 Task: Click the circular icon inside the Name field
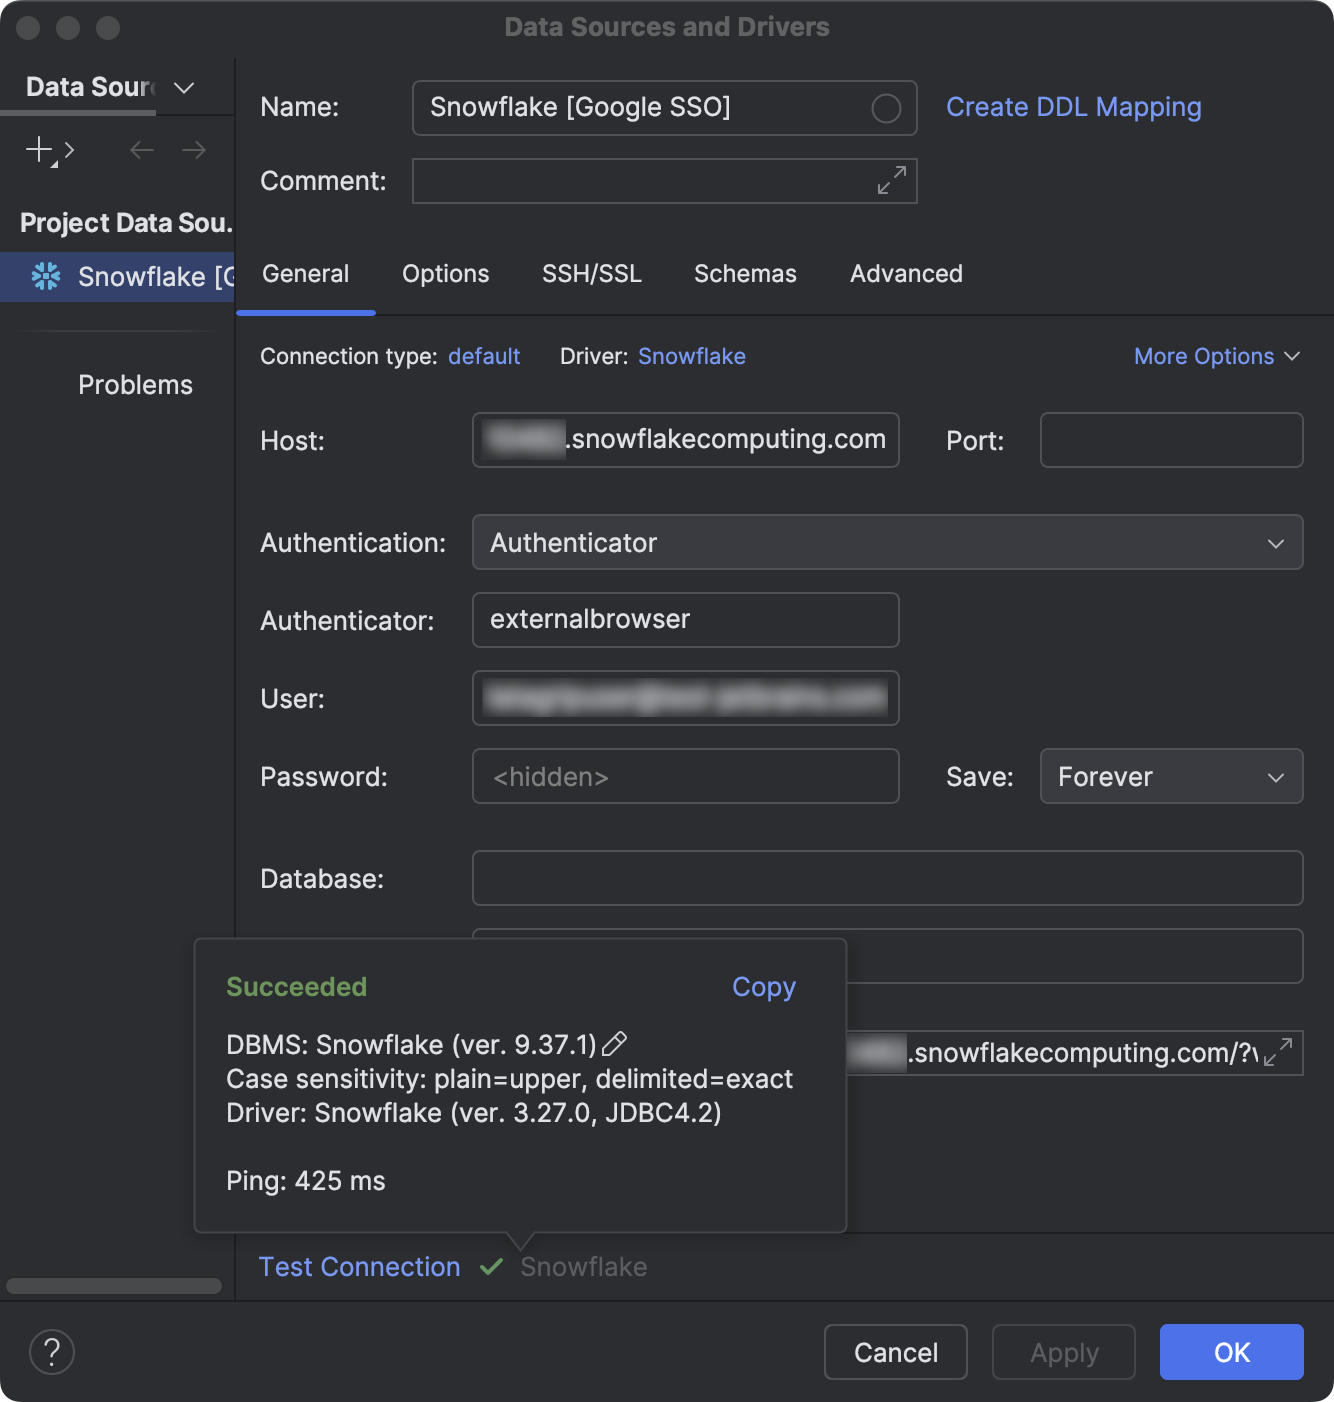[885, 108]
